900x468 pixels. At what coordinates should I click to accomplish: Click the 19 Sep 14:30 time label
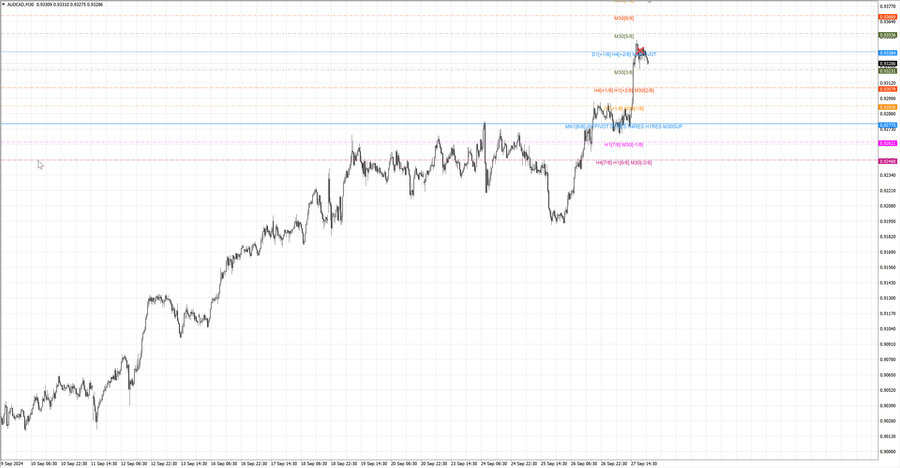tap(374, 463)
